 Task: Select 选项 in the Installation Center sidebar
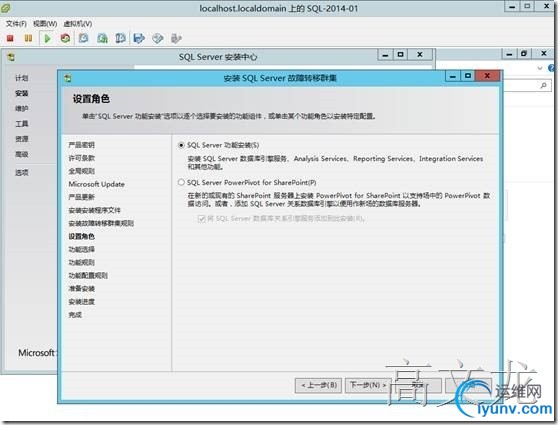(22, 173)
